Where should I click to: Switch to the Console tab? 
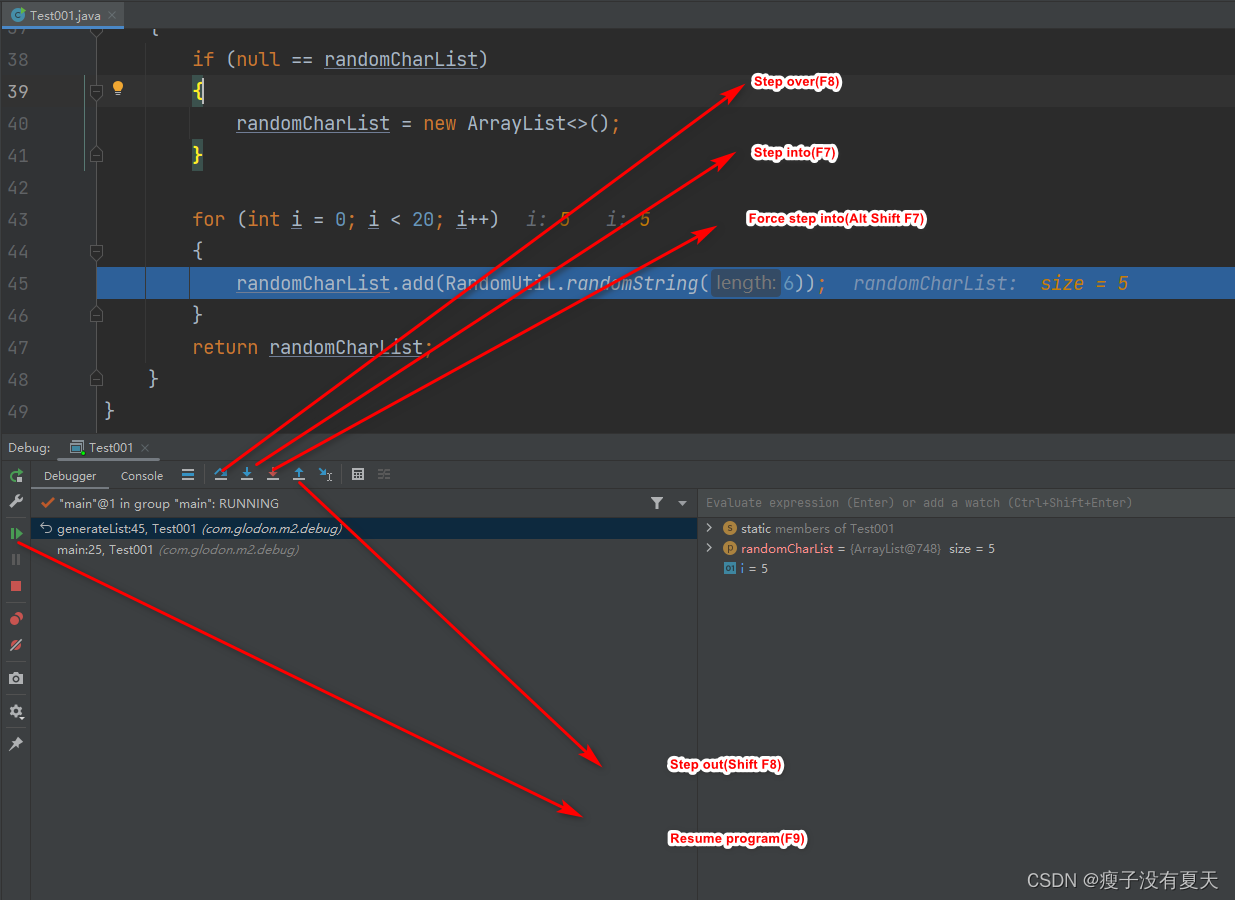point(141,475)
